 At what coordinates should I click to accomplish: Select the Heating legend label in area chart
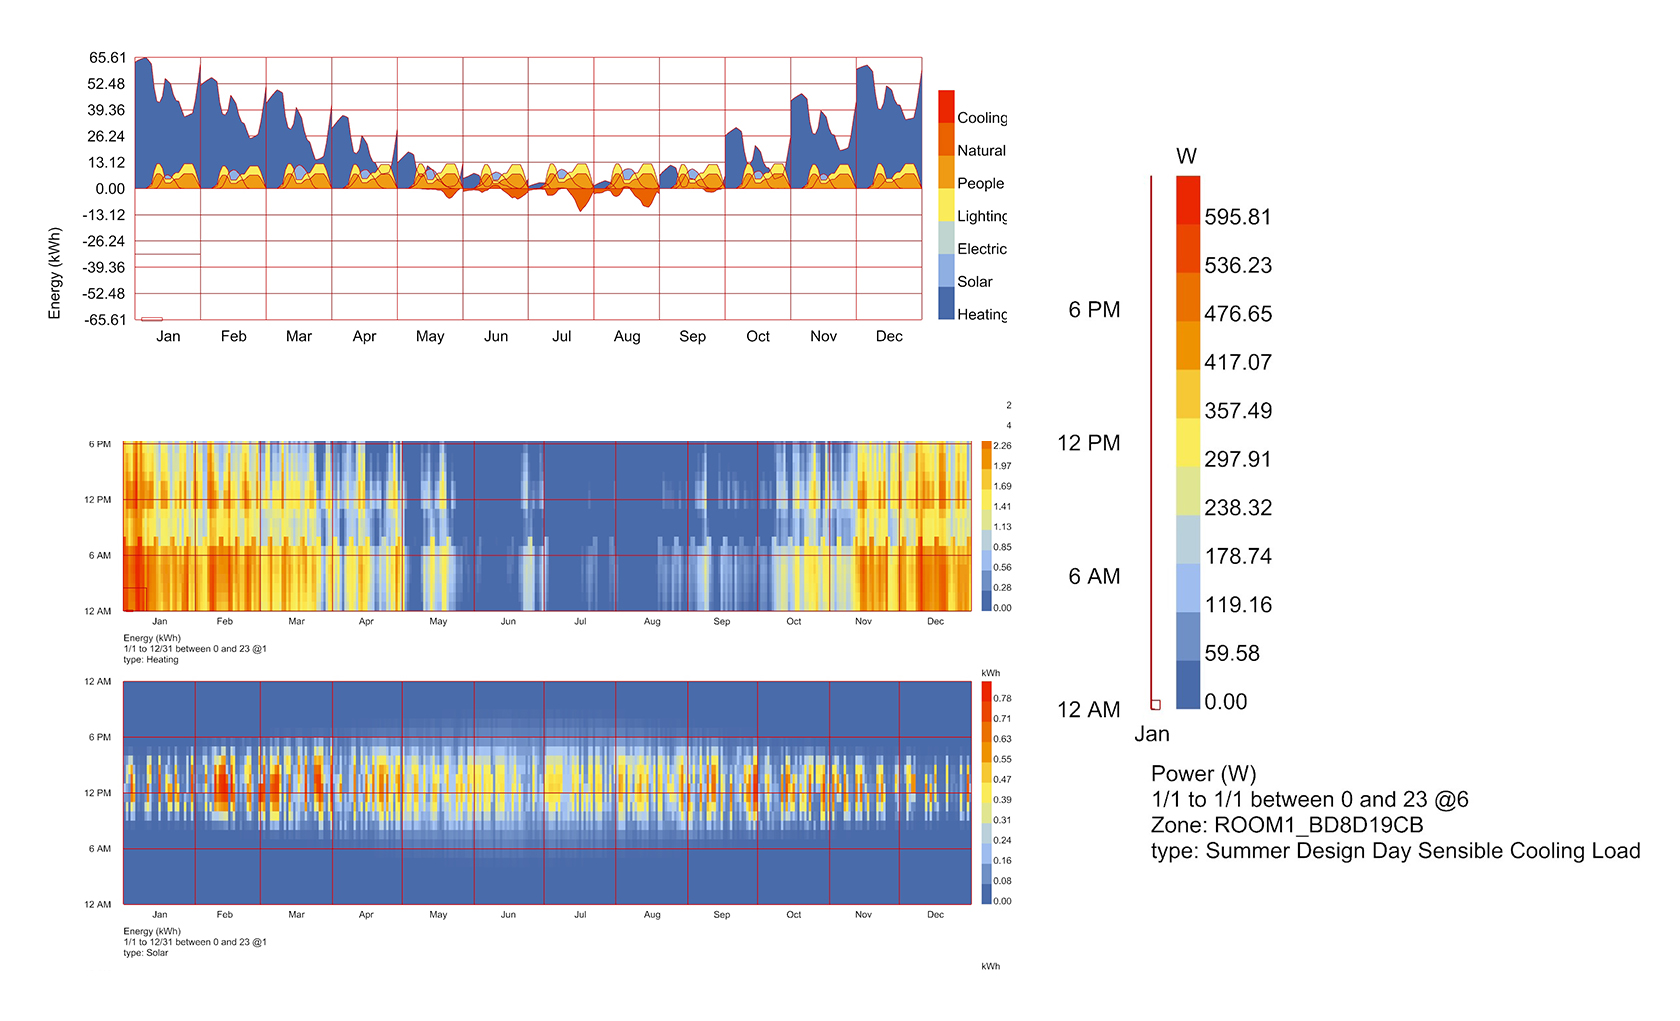[982, 314]
